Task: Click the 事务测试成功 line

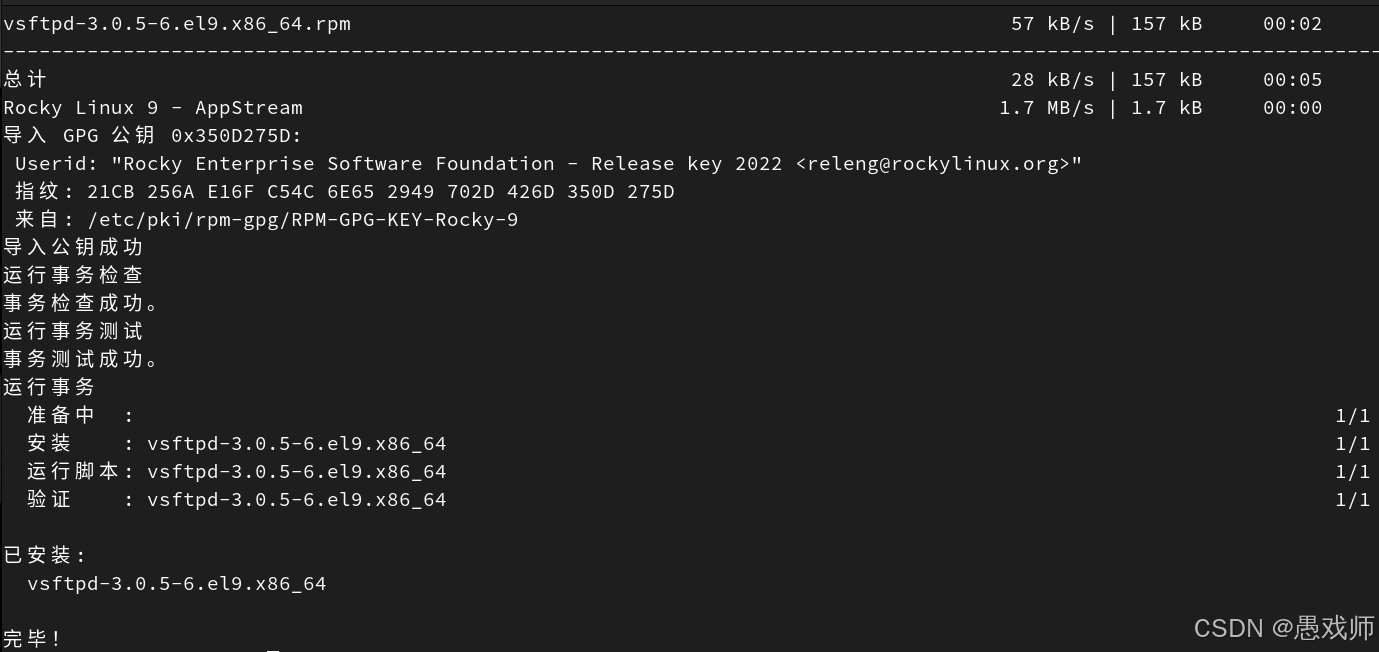Action: pyautogui.click(x=82, y=360)
